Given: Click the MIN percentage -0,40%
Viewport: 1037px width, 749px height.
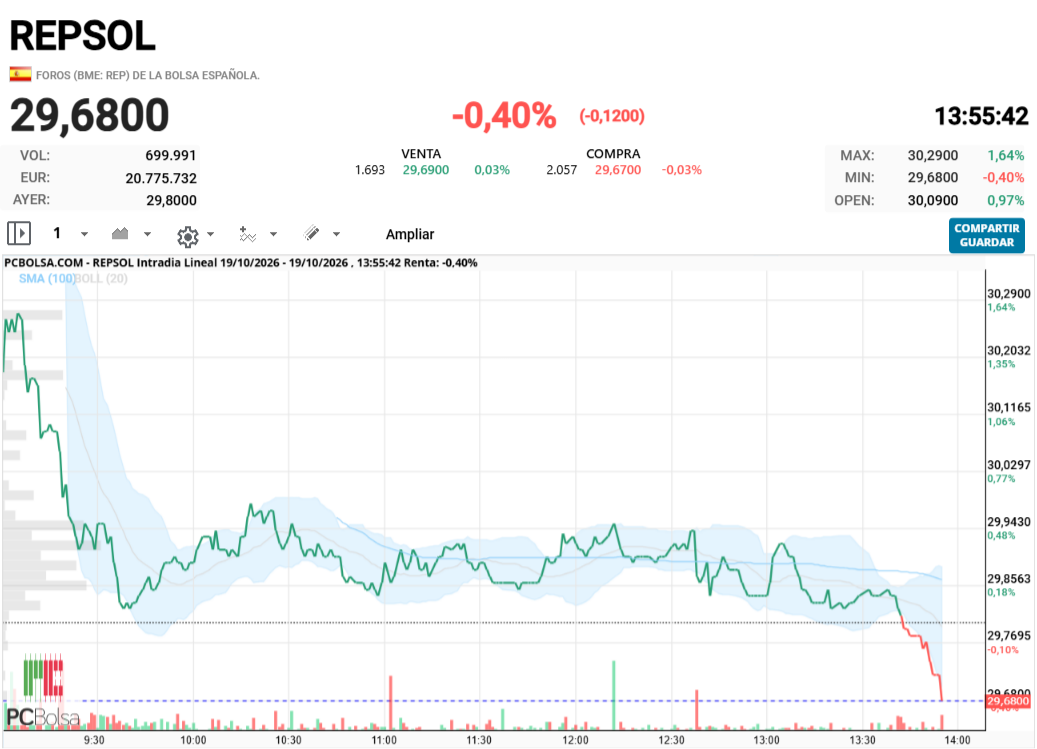Looking at the screenshot, I should click(x=1003, y=178).
